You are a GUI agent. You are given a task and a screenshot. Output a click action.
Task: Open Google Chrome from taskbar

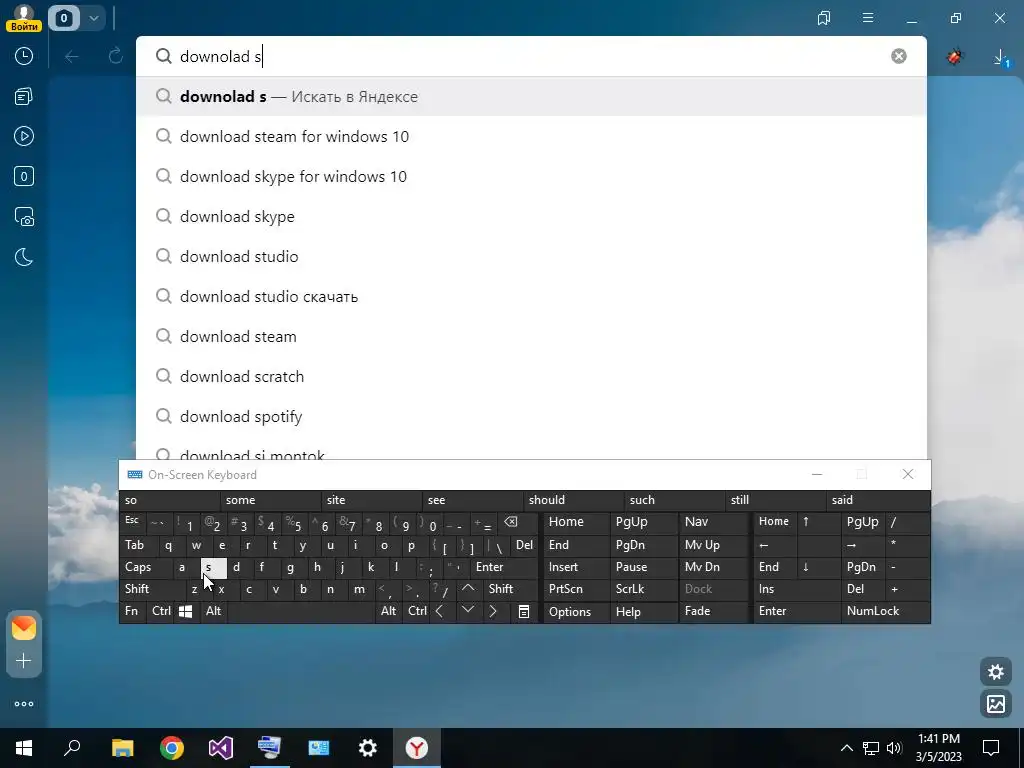point(172,748)
